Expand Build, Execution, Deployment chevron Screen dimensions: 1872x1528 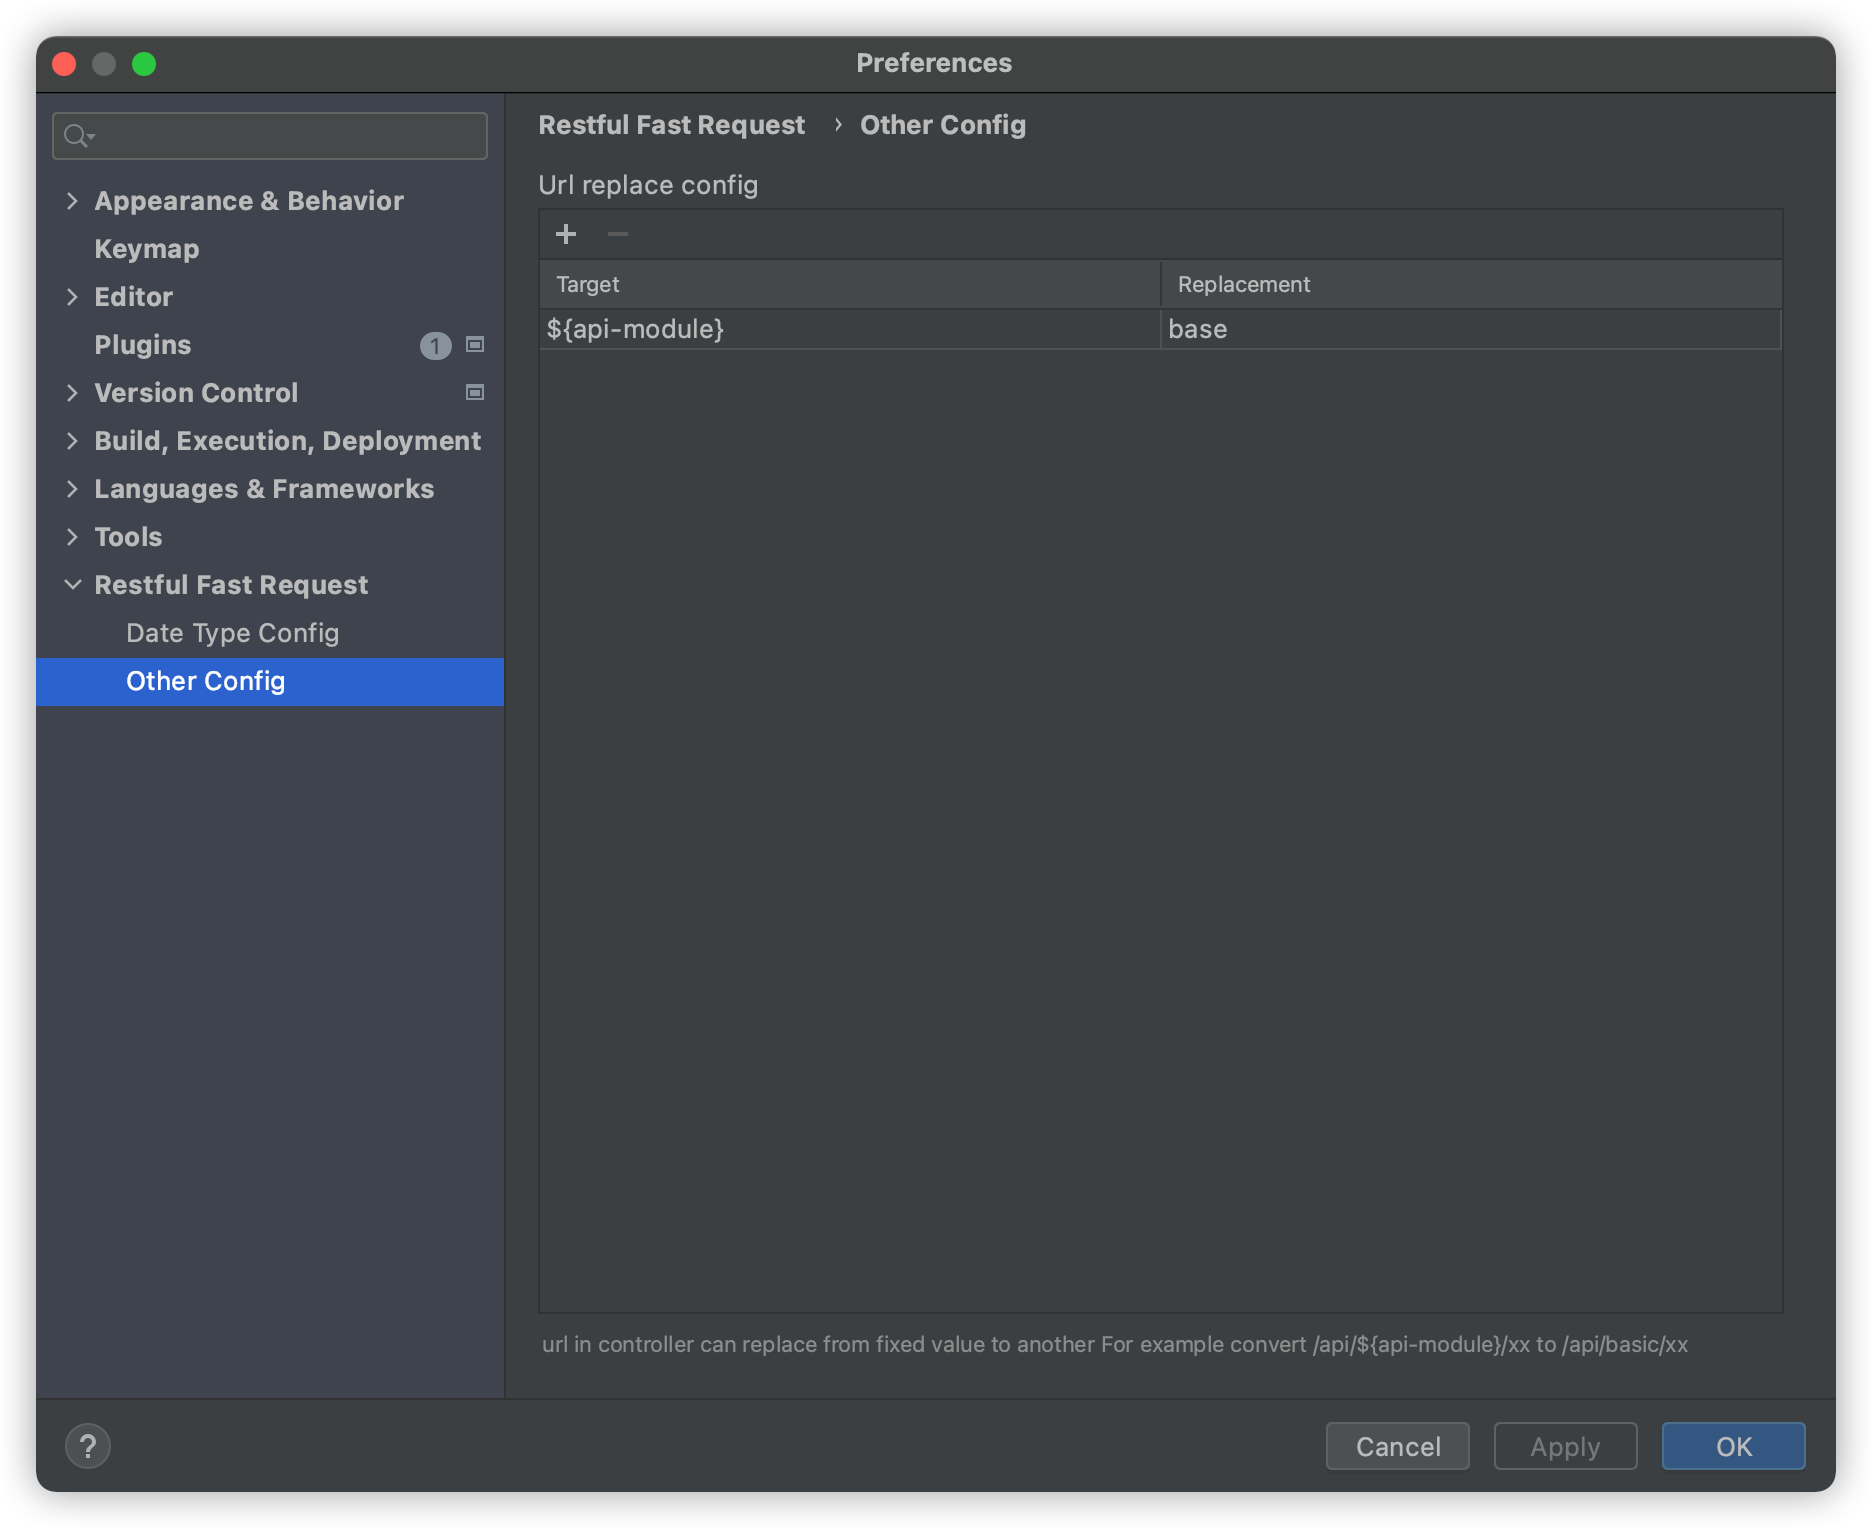tap(72, 441)
